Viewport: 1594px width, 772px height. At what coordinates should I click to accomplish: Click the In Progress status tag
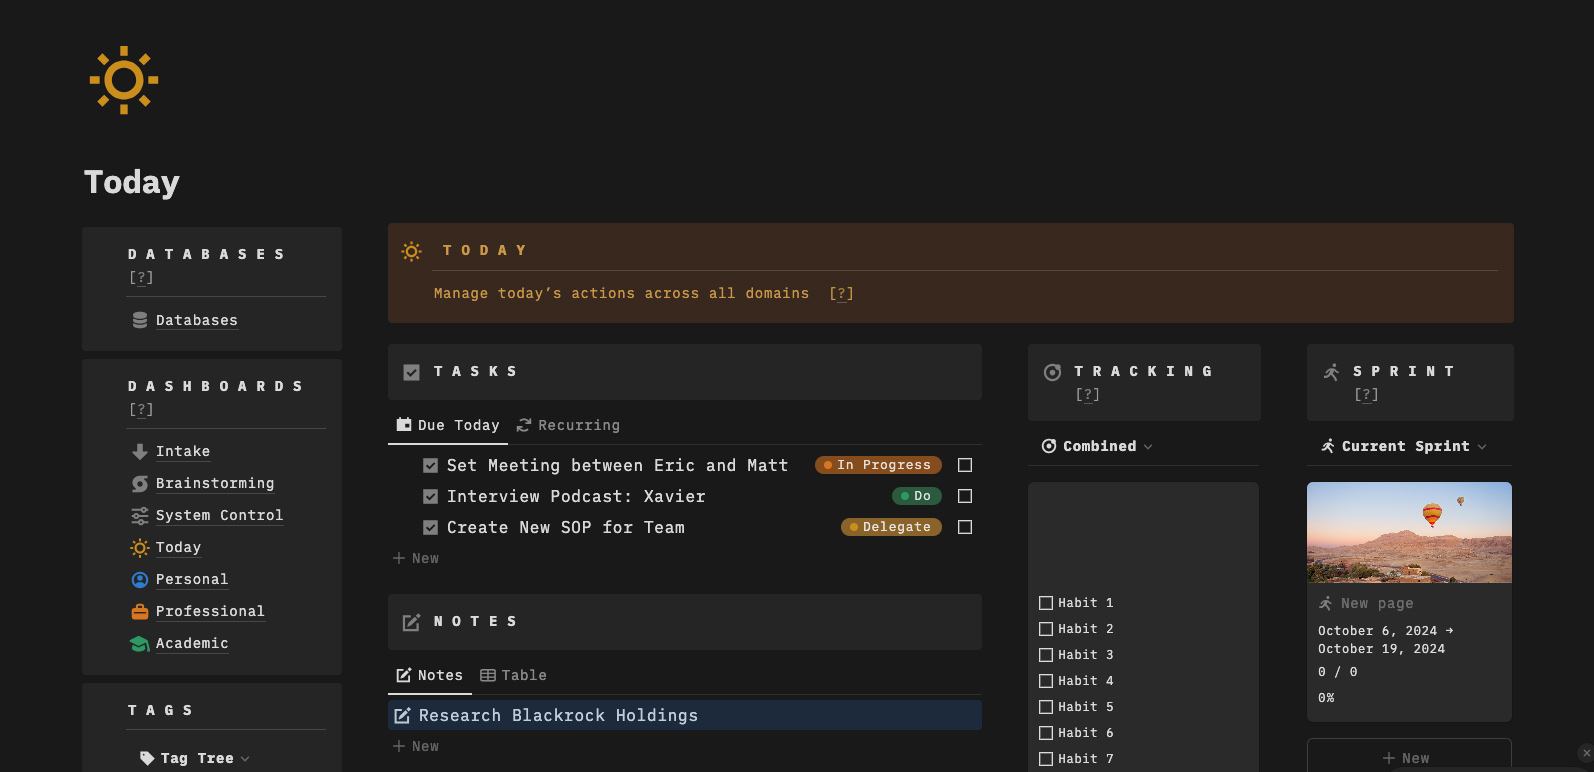[878, 465]
